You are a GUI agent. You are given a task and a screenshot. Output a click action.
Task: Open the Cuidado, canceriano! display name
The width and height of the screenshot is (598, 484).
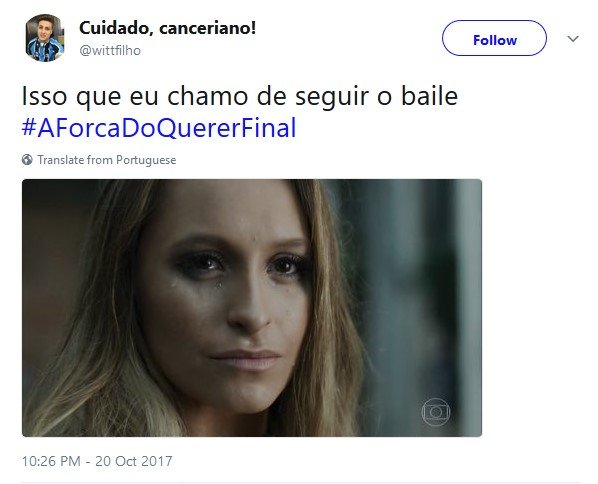click(x=167, y=28)
